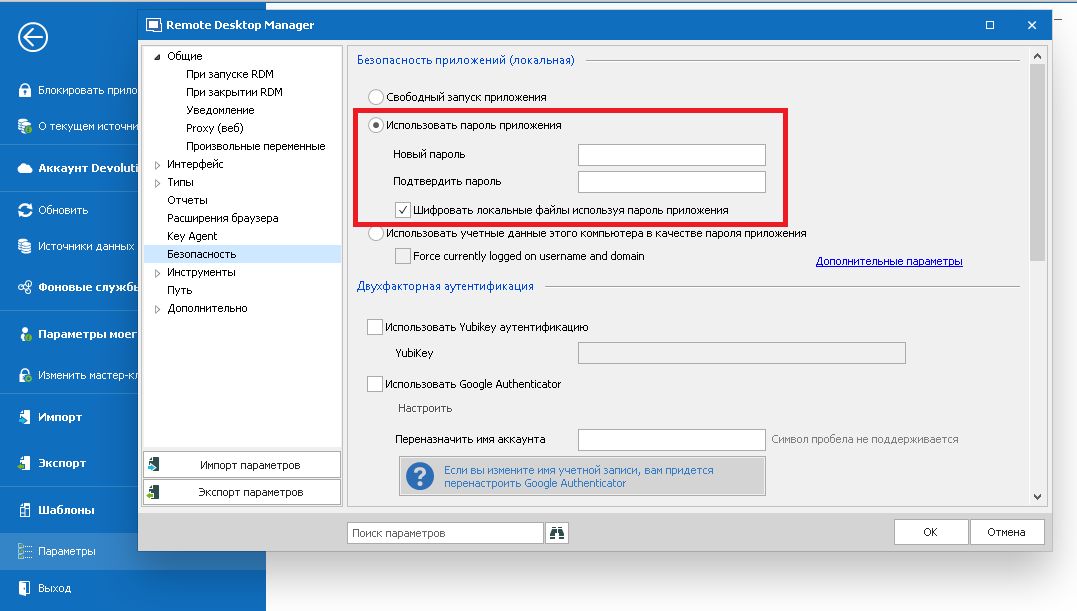Click the scrollbar down arrow

[x=1037, y=496]
